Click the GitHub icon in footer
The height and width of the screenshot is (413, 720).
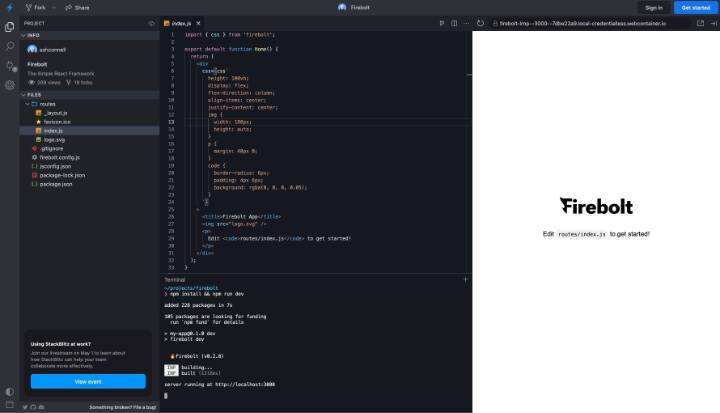[33, 407]
